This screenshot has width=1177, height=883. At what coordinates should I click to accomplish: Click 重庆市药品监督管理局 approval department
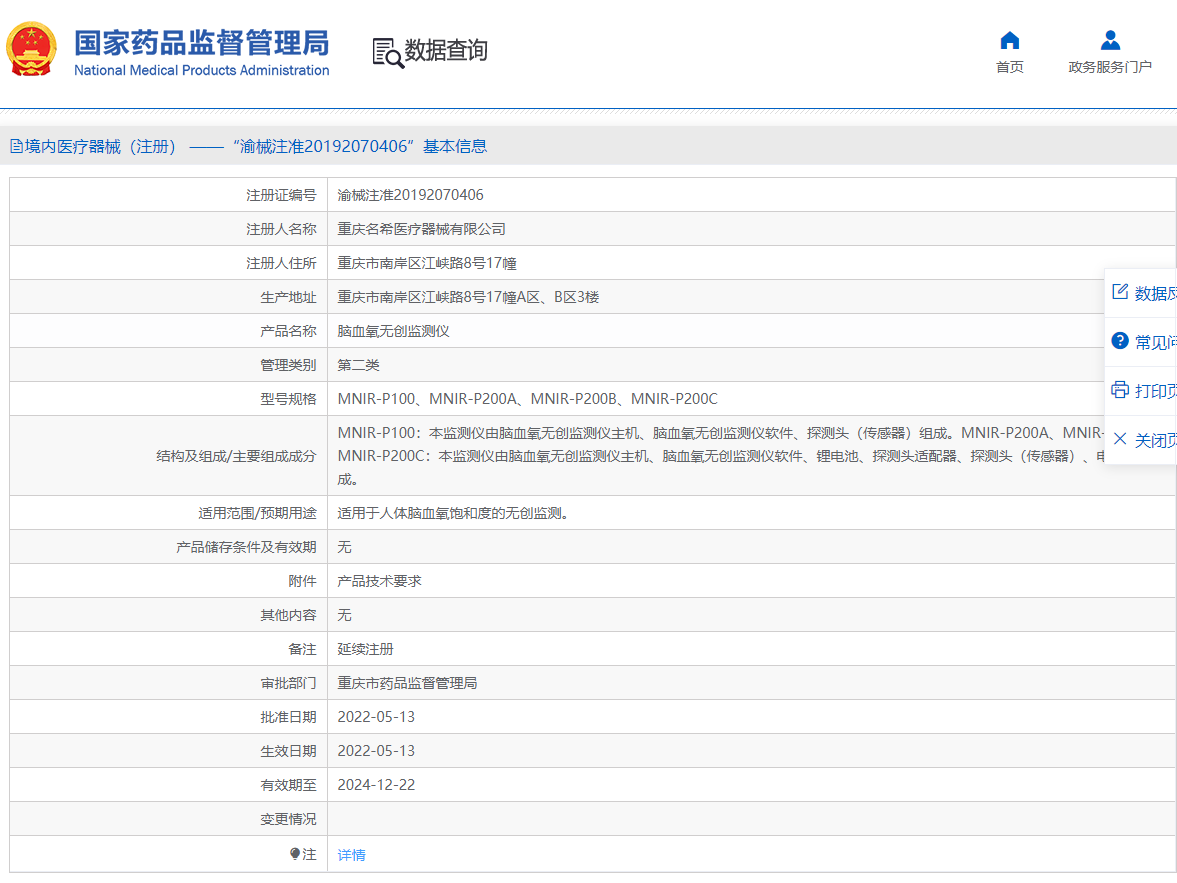pyautogui.click(x=407, y=683)
